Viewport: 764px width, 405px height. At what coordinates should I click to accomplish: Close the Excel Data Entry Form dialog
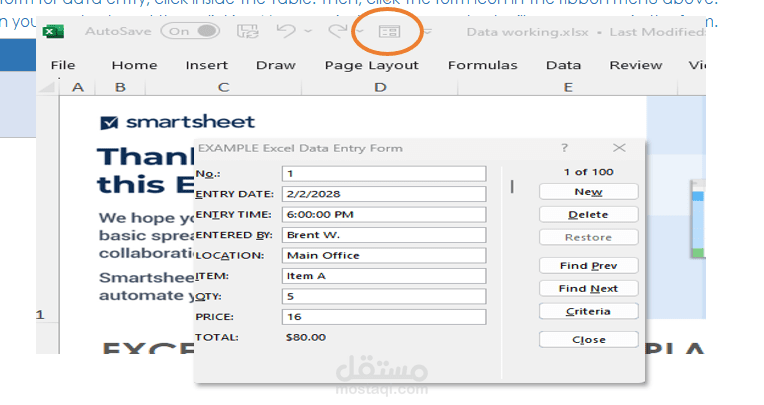619,148
